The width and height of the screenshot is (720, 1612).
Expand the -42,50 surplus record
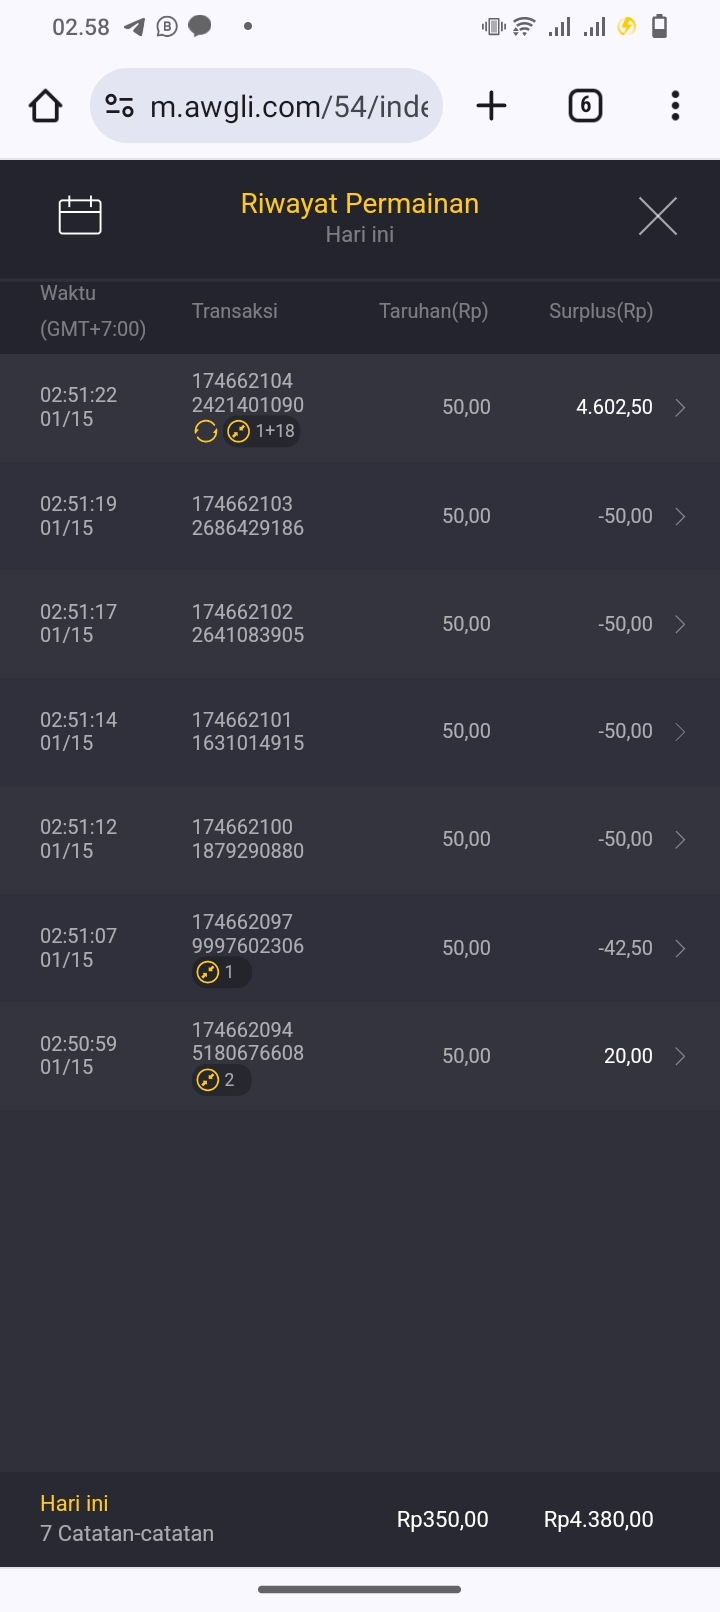pos(680,948)
